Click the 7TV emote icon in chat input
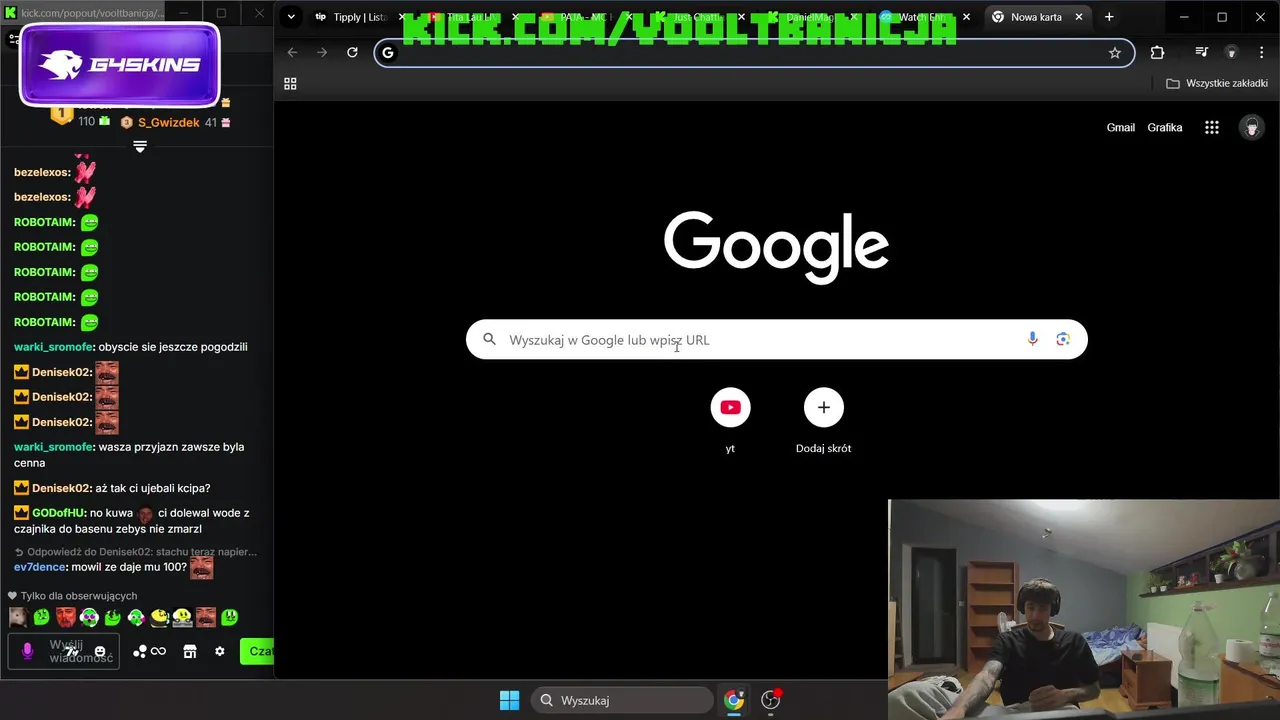Screen dimensions: 1280x720 (72, 652)
